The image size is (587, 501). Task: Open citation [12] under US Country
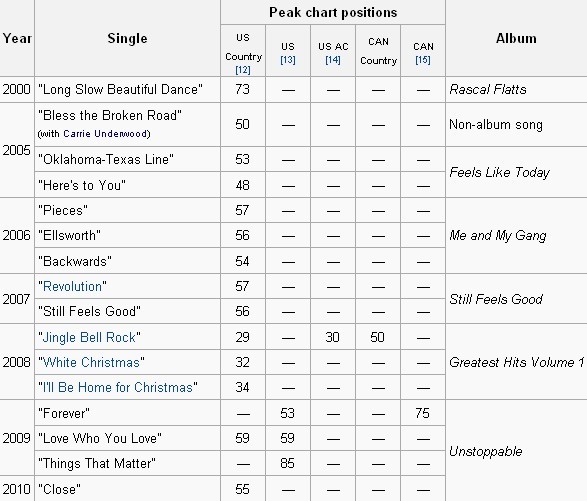coord(243,70)
